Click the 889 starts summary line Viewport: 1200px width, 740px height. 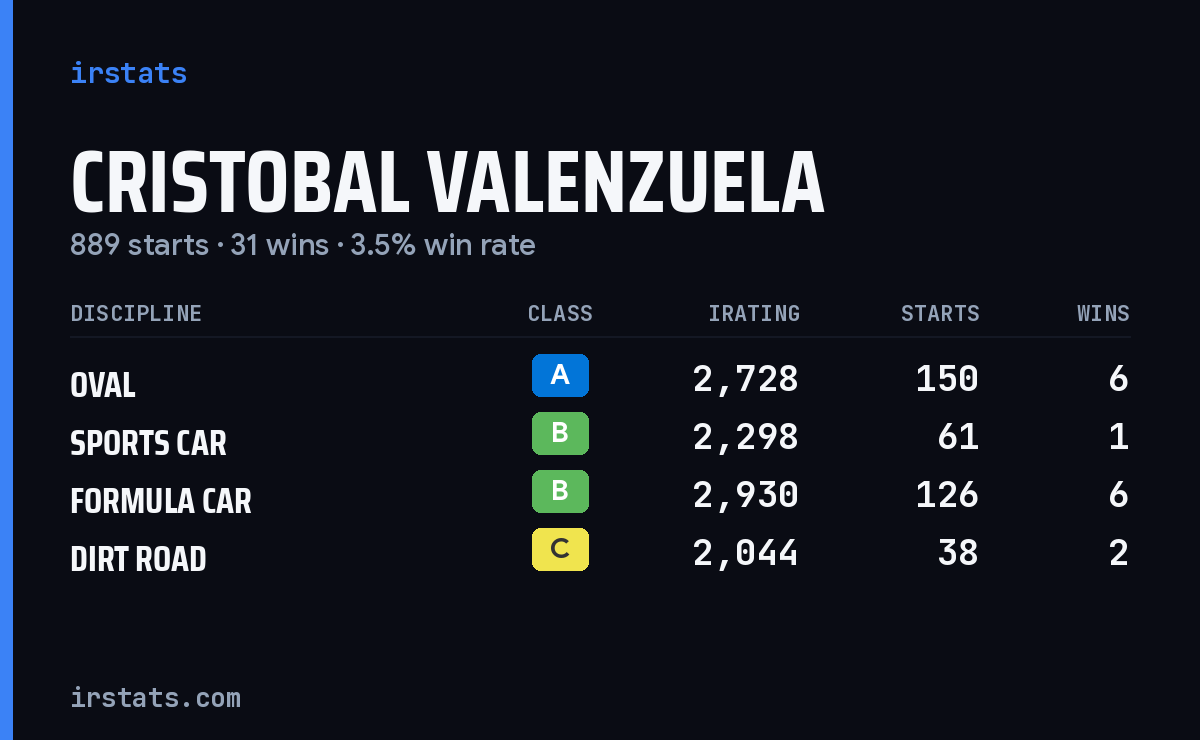click(x=303, y=245)
